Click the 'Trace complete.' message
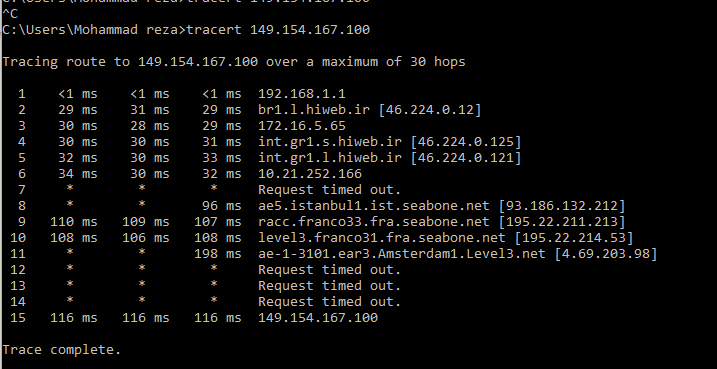This screenshot has height=369, width=717. [62, 350]
